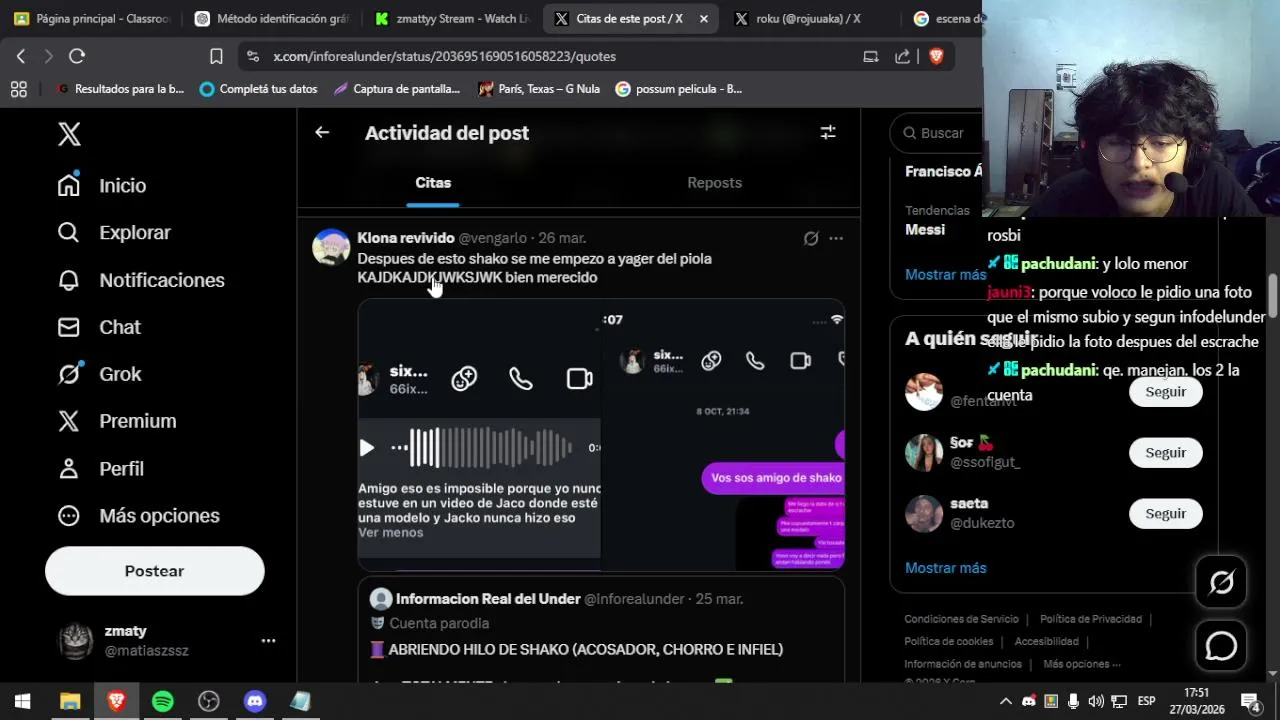This screenshot has width=1280, height=720.
Task: Open the floating messages button
Action: (1221, 646)
